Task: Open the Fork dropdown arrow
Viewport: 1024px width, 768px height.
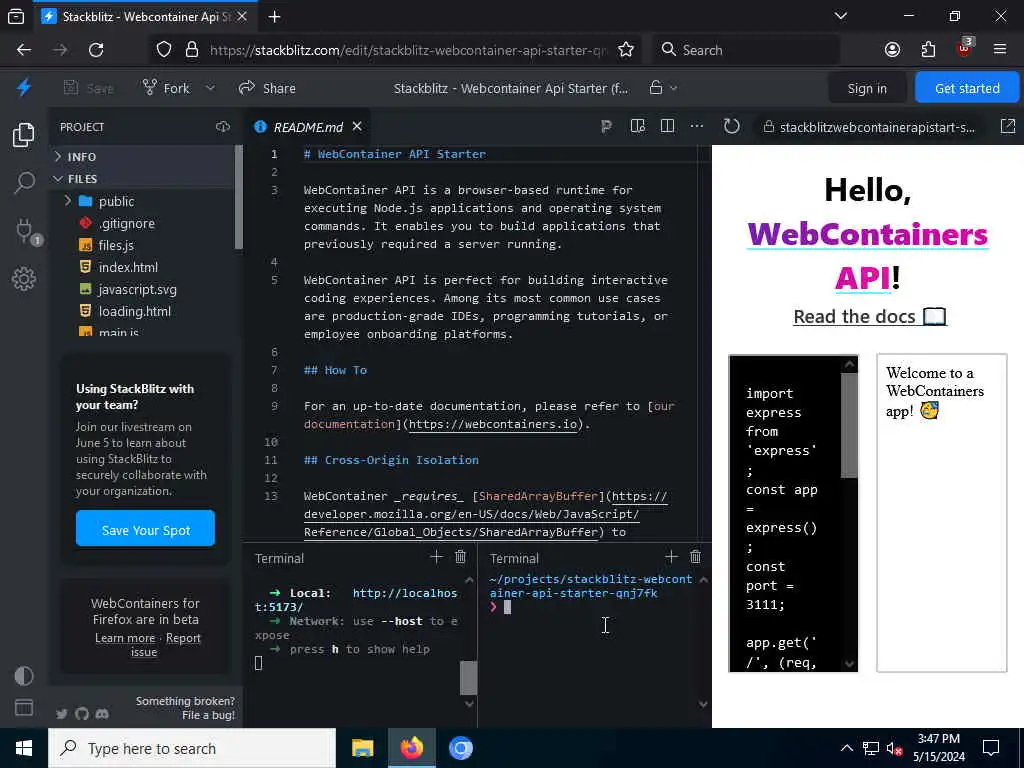Action: pos(210,88)
